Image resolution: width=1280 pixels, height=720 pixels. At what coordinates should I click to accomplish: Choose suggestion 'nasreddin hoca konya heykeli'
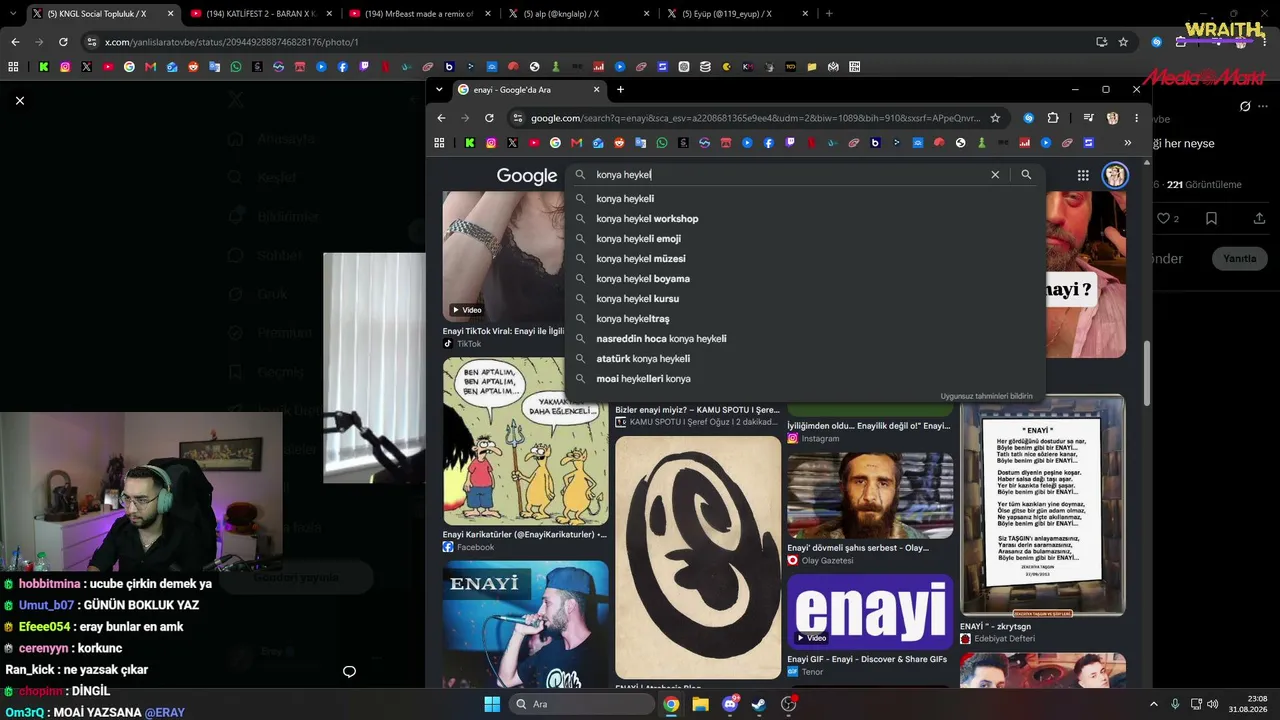tap(661, 339)
